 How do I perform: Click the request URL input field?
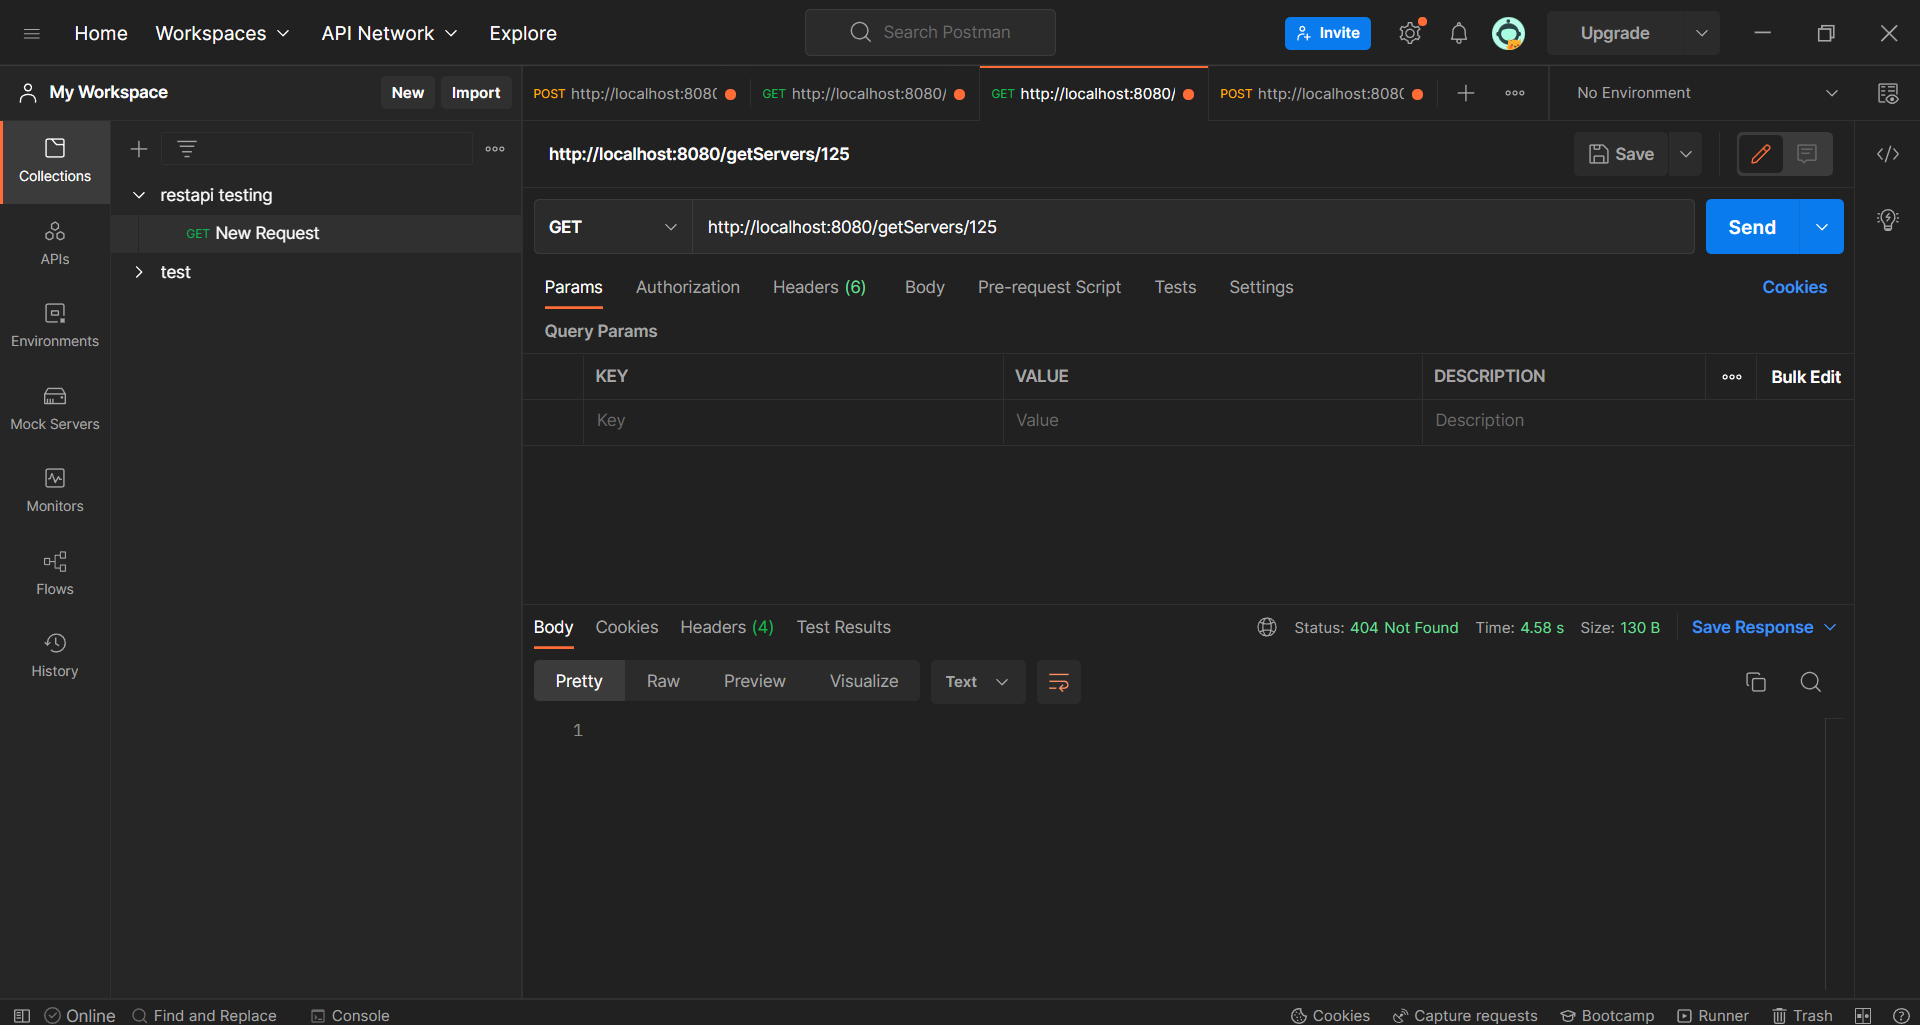tap(1193, 227)
